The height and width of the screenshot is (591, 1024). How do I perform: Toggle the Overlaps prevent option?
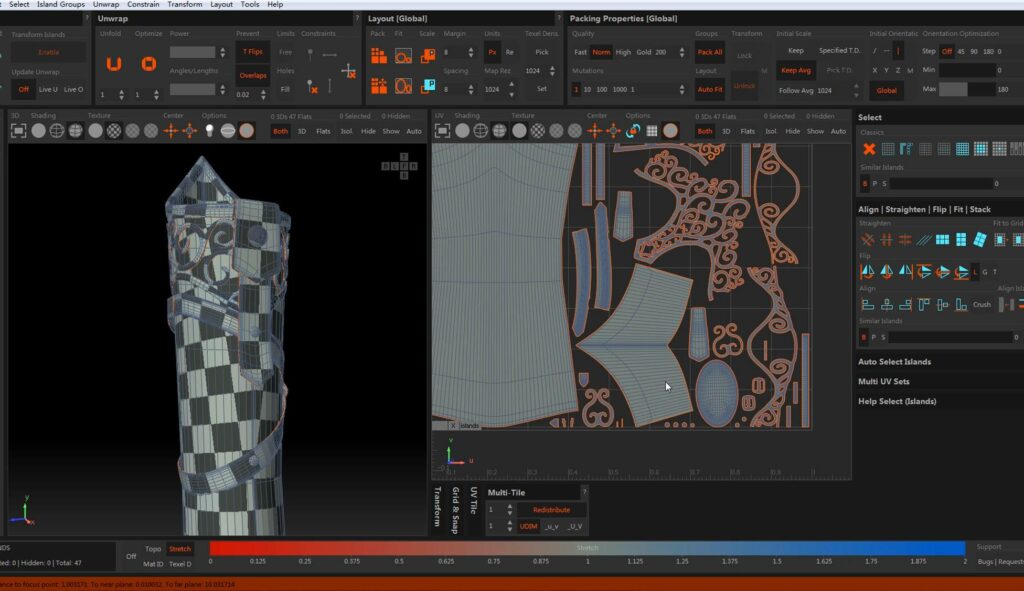[x=252, y=75]
